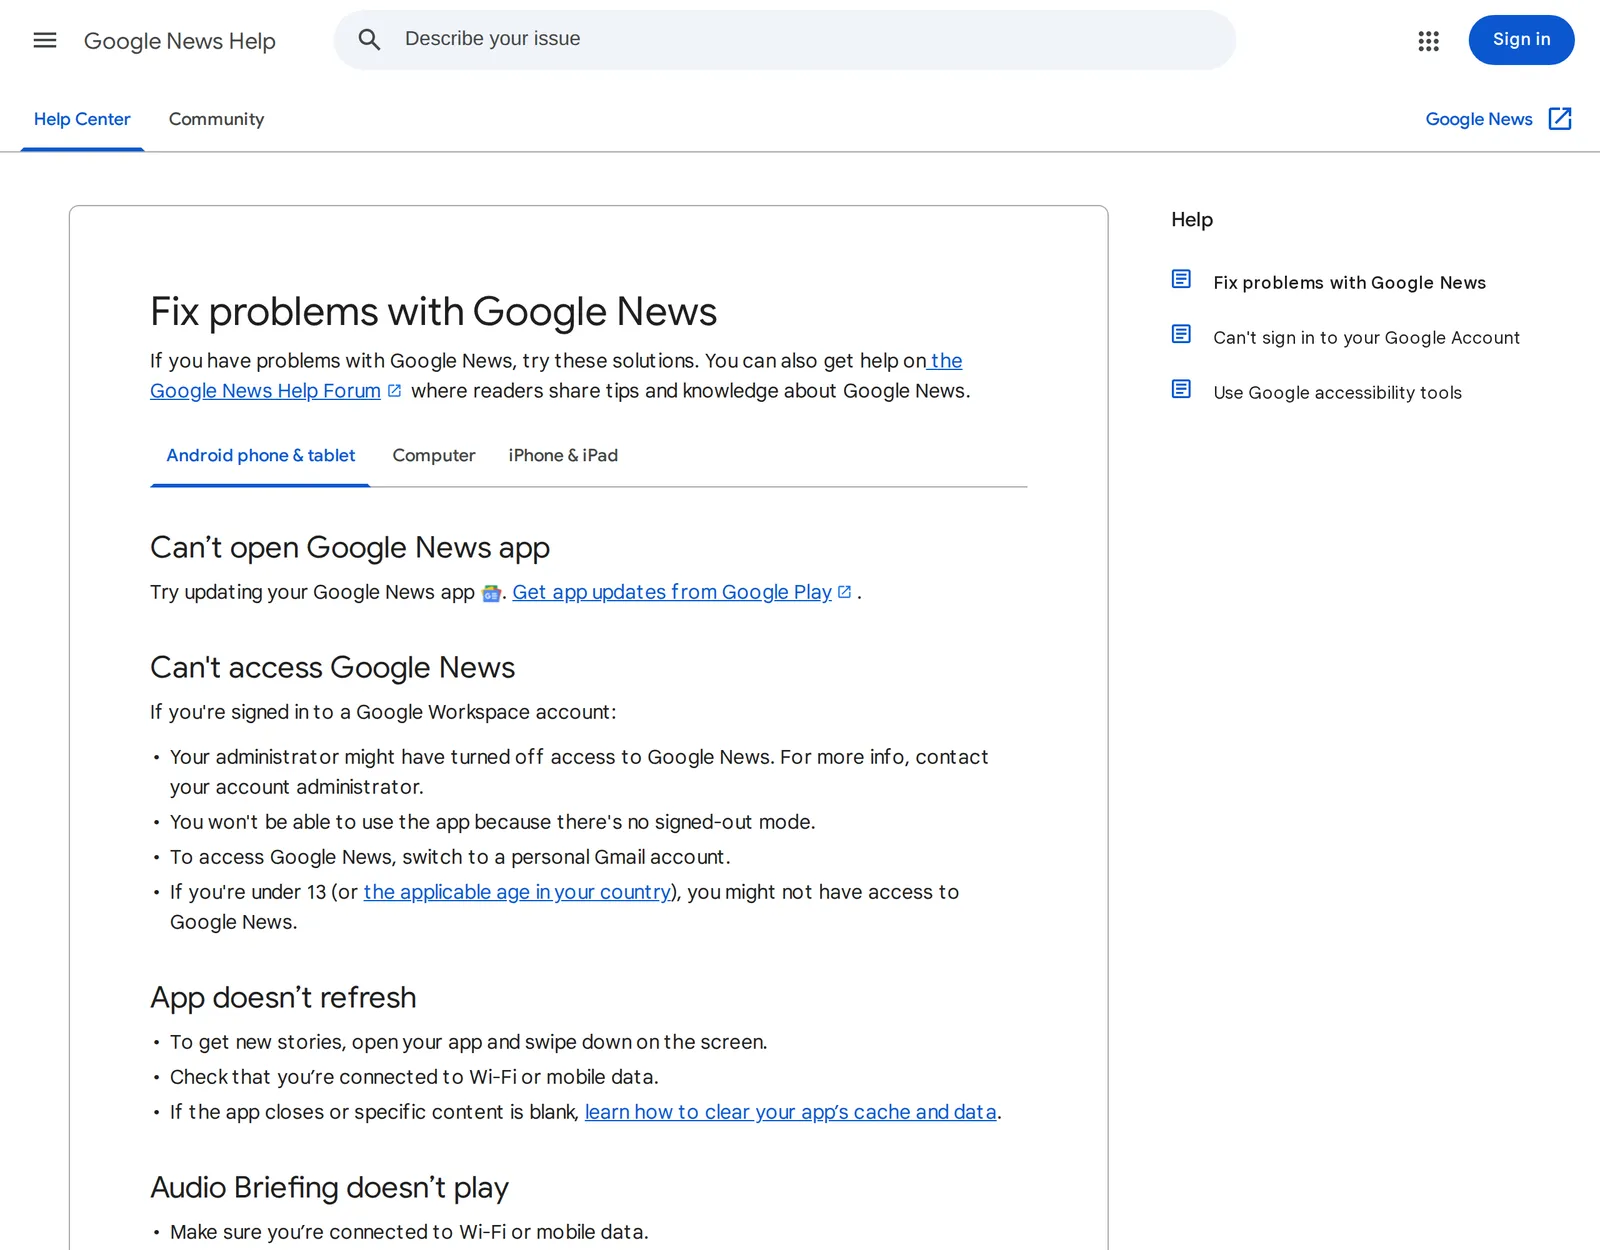Select the Android phone & tablet tab
This screenshot has width=1600, height=1250.
point(260,456)
